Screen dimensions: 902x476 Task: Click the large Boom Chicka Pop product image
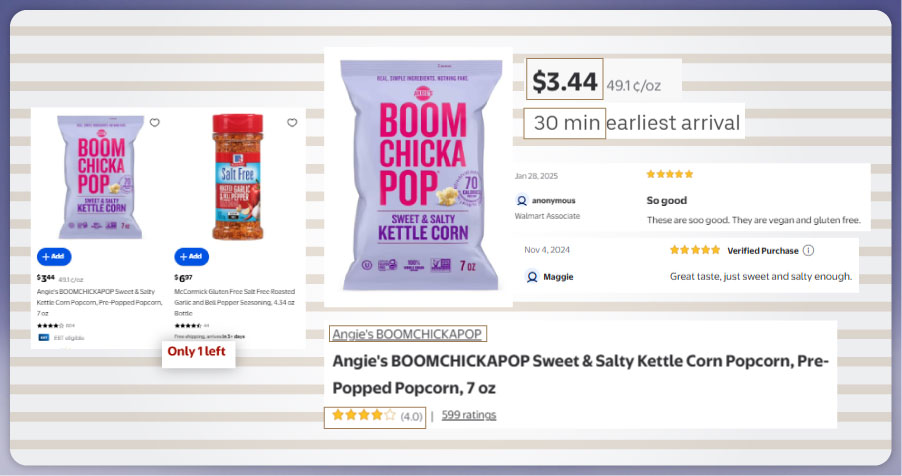point(418,176)
